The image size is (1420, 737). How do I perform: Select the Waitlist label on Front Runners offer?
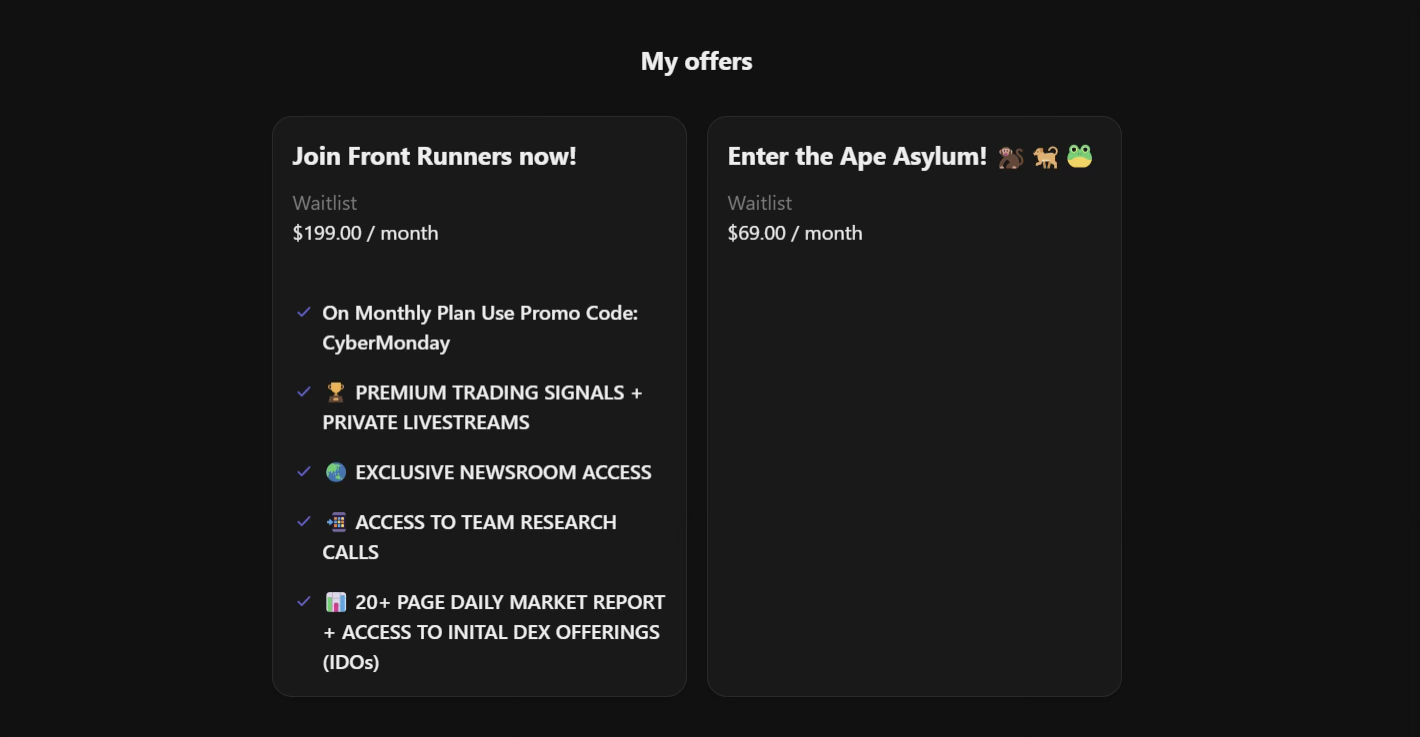pos(323,203)
